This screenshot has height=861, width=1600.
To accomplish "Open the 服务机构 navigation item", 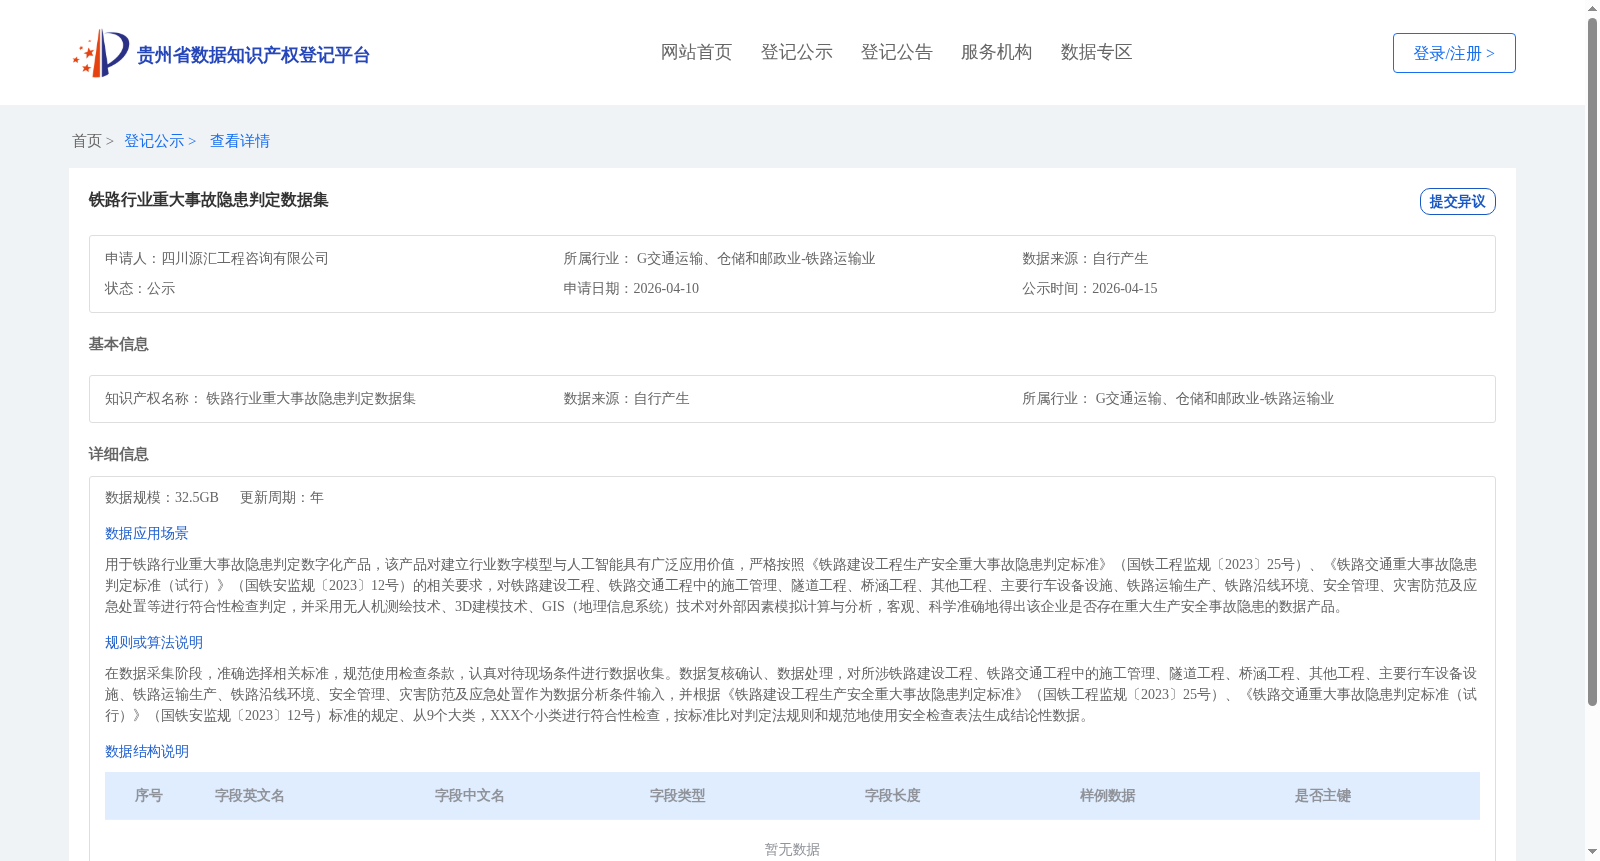I will click(x=997, y=52).
